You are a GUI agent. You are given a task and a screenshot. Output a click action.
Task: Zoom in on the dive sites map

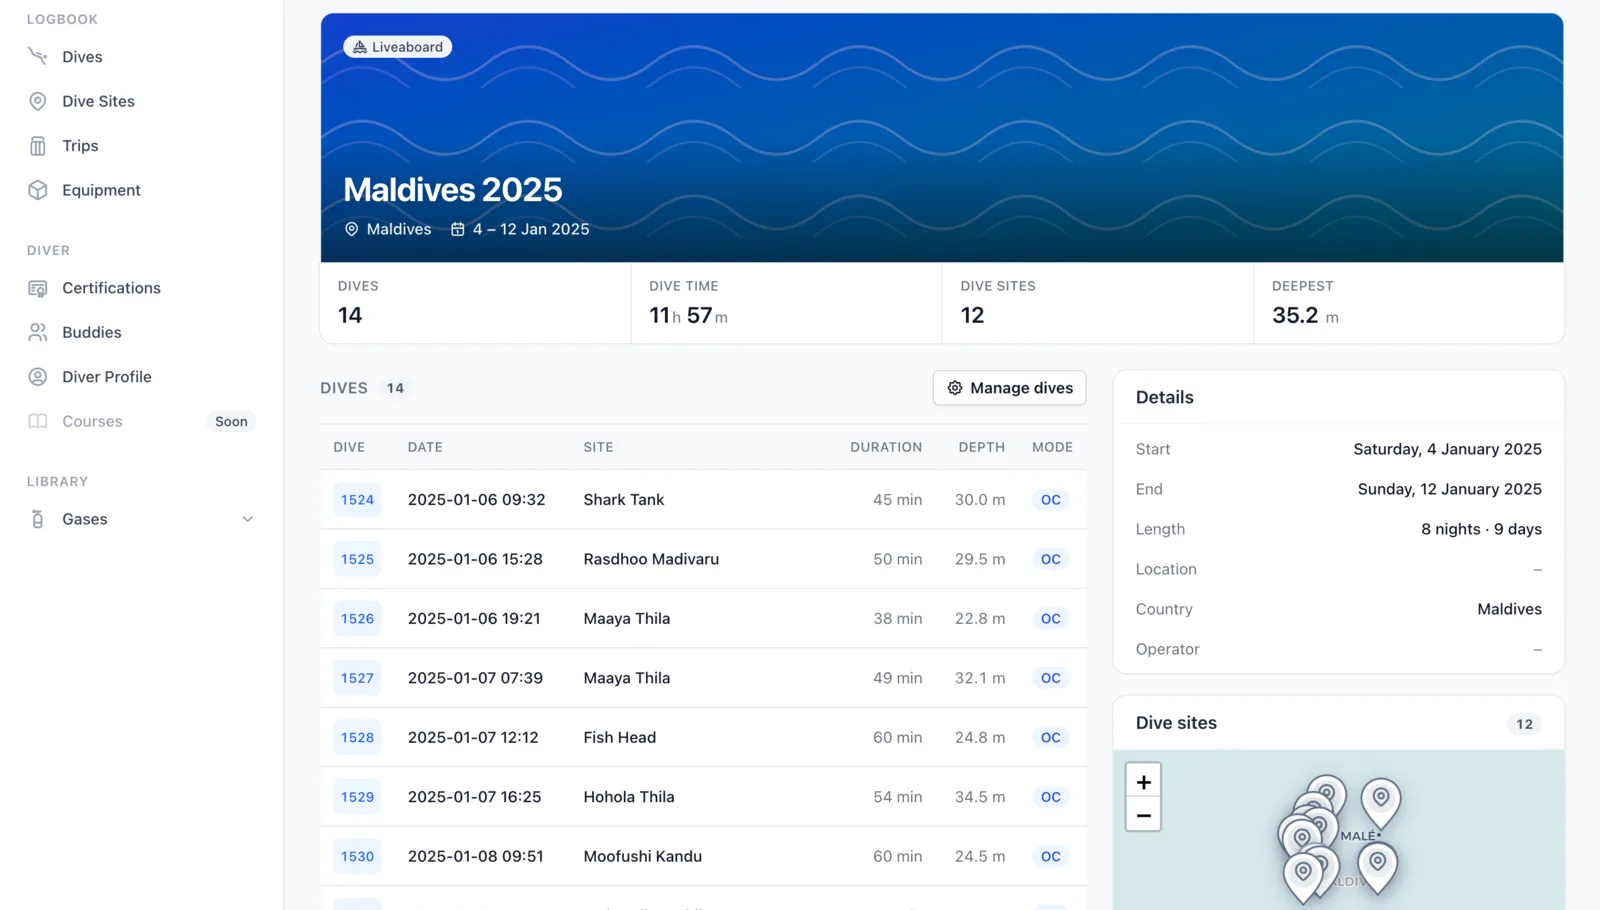[1143, 782]
